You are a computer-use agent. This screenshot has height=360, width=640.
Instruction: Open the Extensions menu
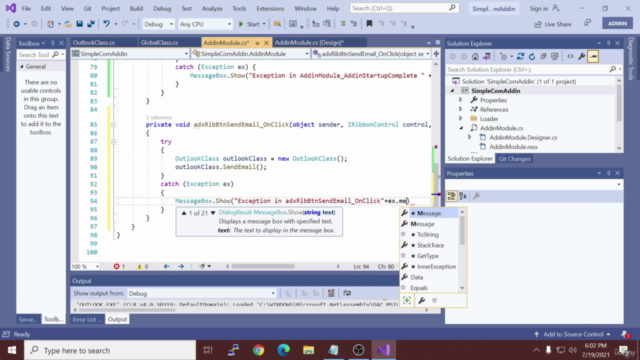point(270,9)
